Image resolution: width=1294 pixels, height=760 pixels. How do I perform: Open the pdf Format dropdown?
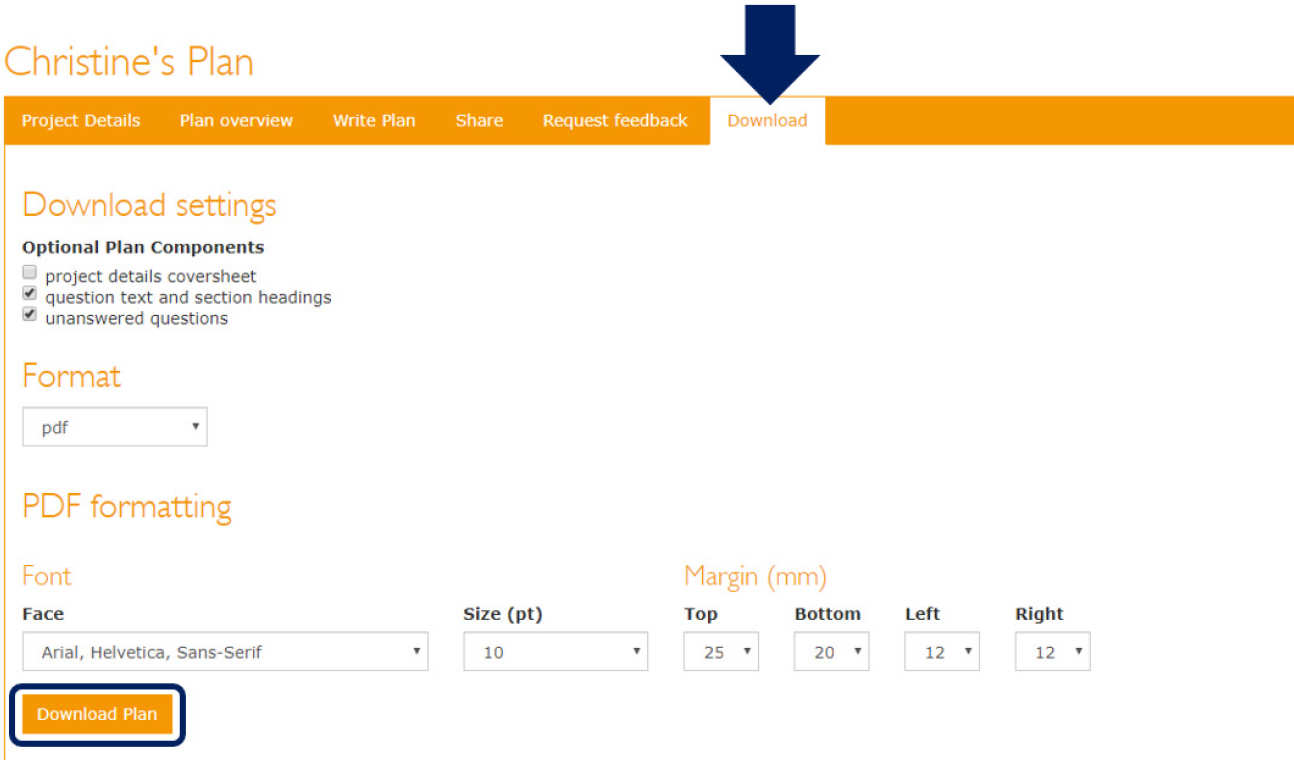pyautogui.click(x=115, y=427)
